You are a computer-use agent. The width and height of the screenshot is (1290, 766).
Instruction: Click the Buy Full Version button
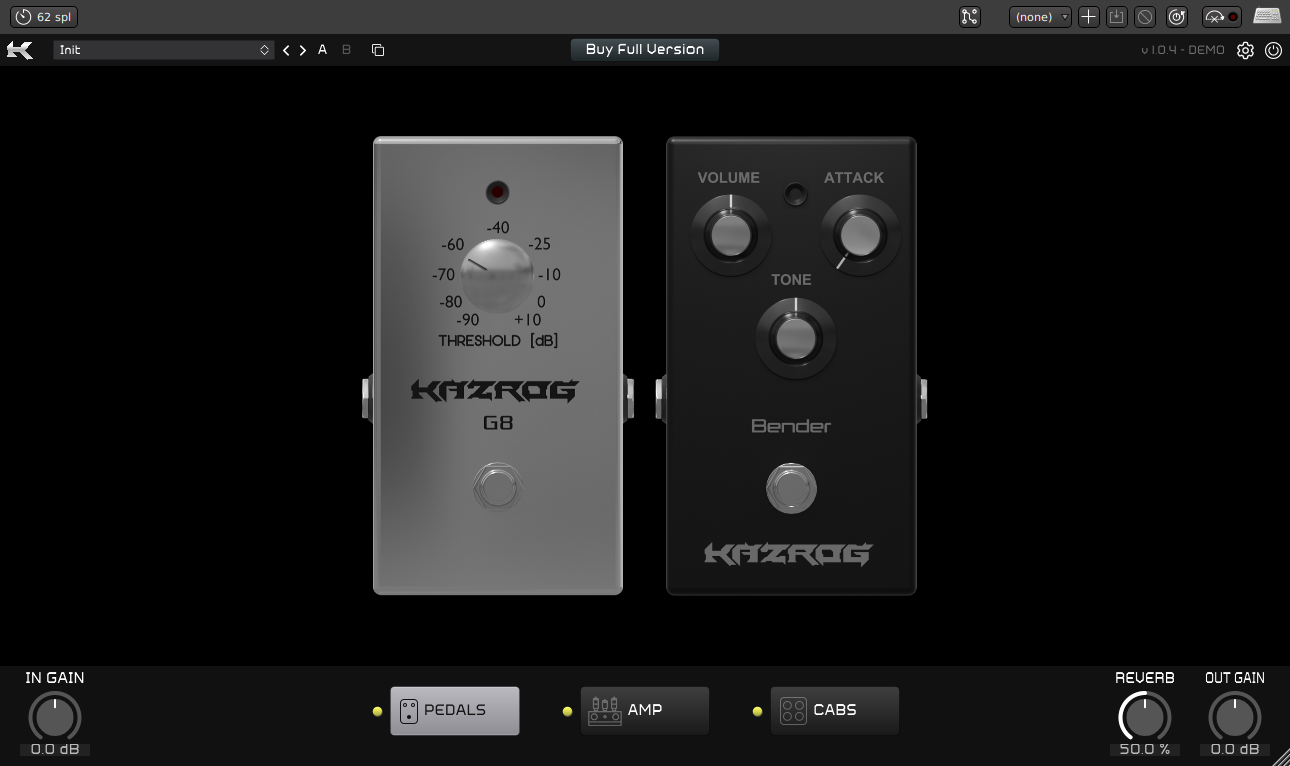(x=645, y=49)
